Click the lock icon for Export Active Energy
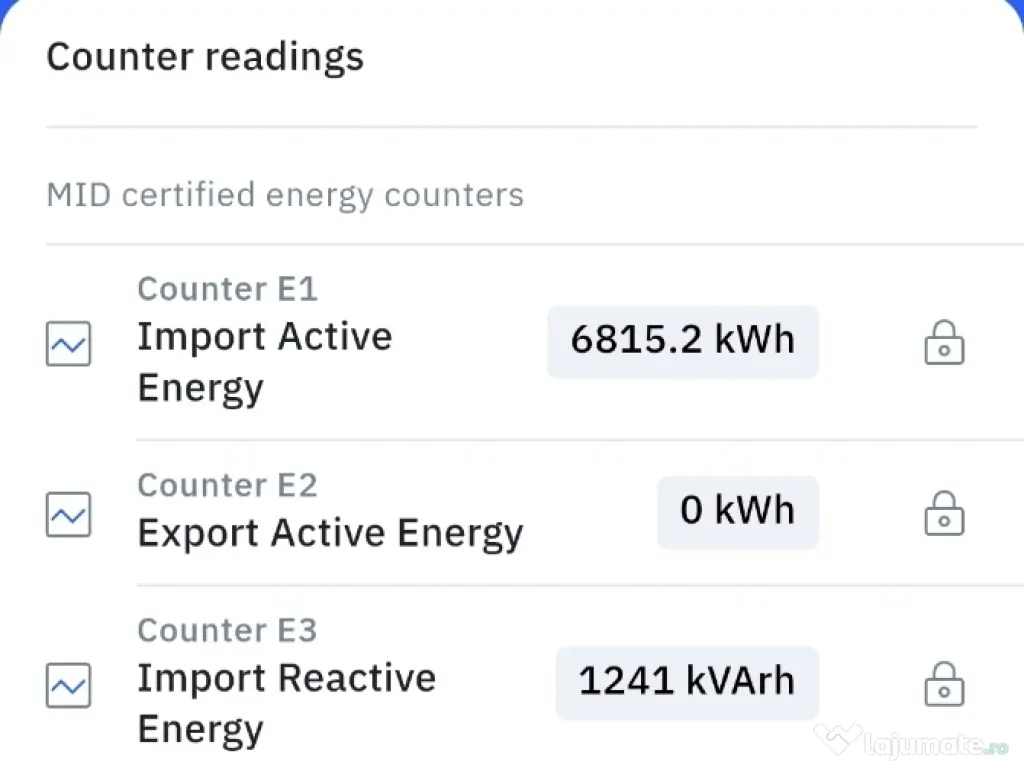The width and height of the screenshot is (1024, 768). tap(943, 514)
